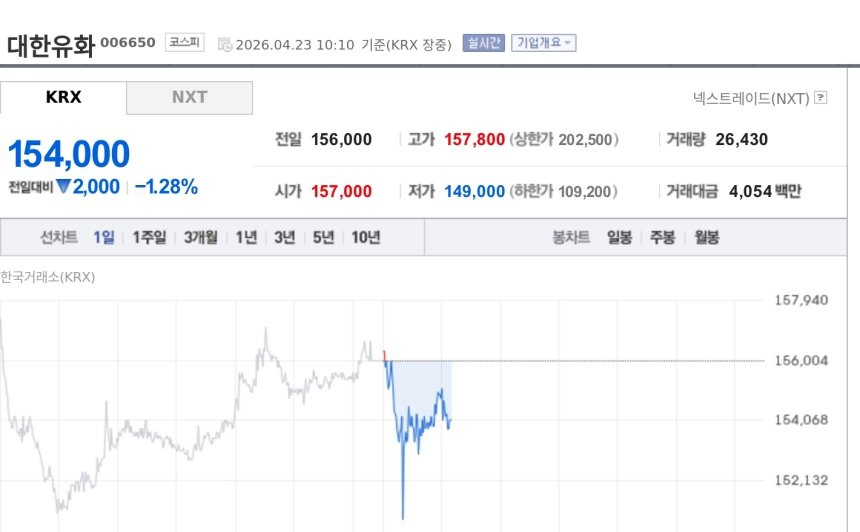The image size is (860, 532).
Task: Click the 실시간 real-time badge
Action: [x=483, y=43]
